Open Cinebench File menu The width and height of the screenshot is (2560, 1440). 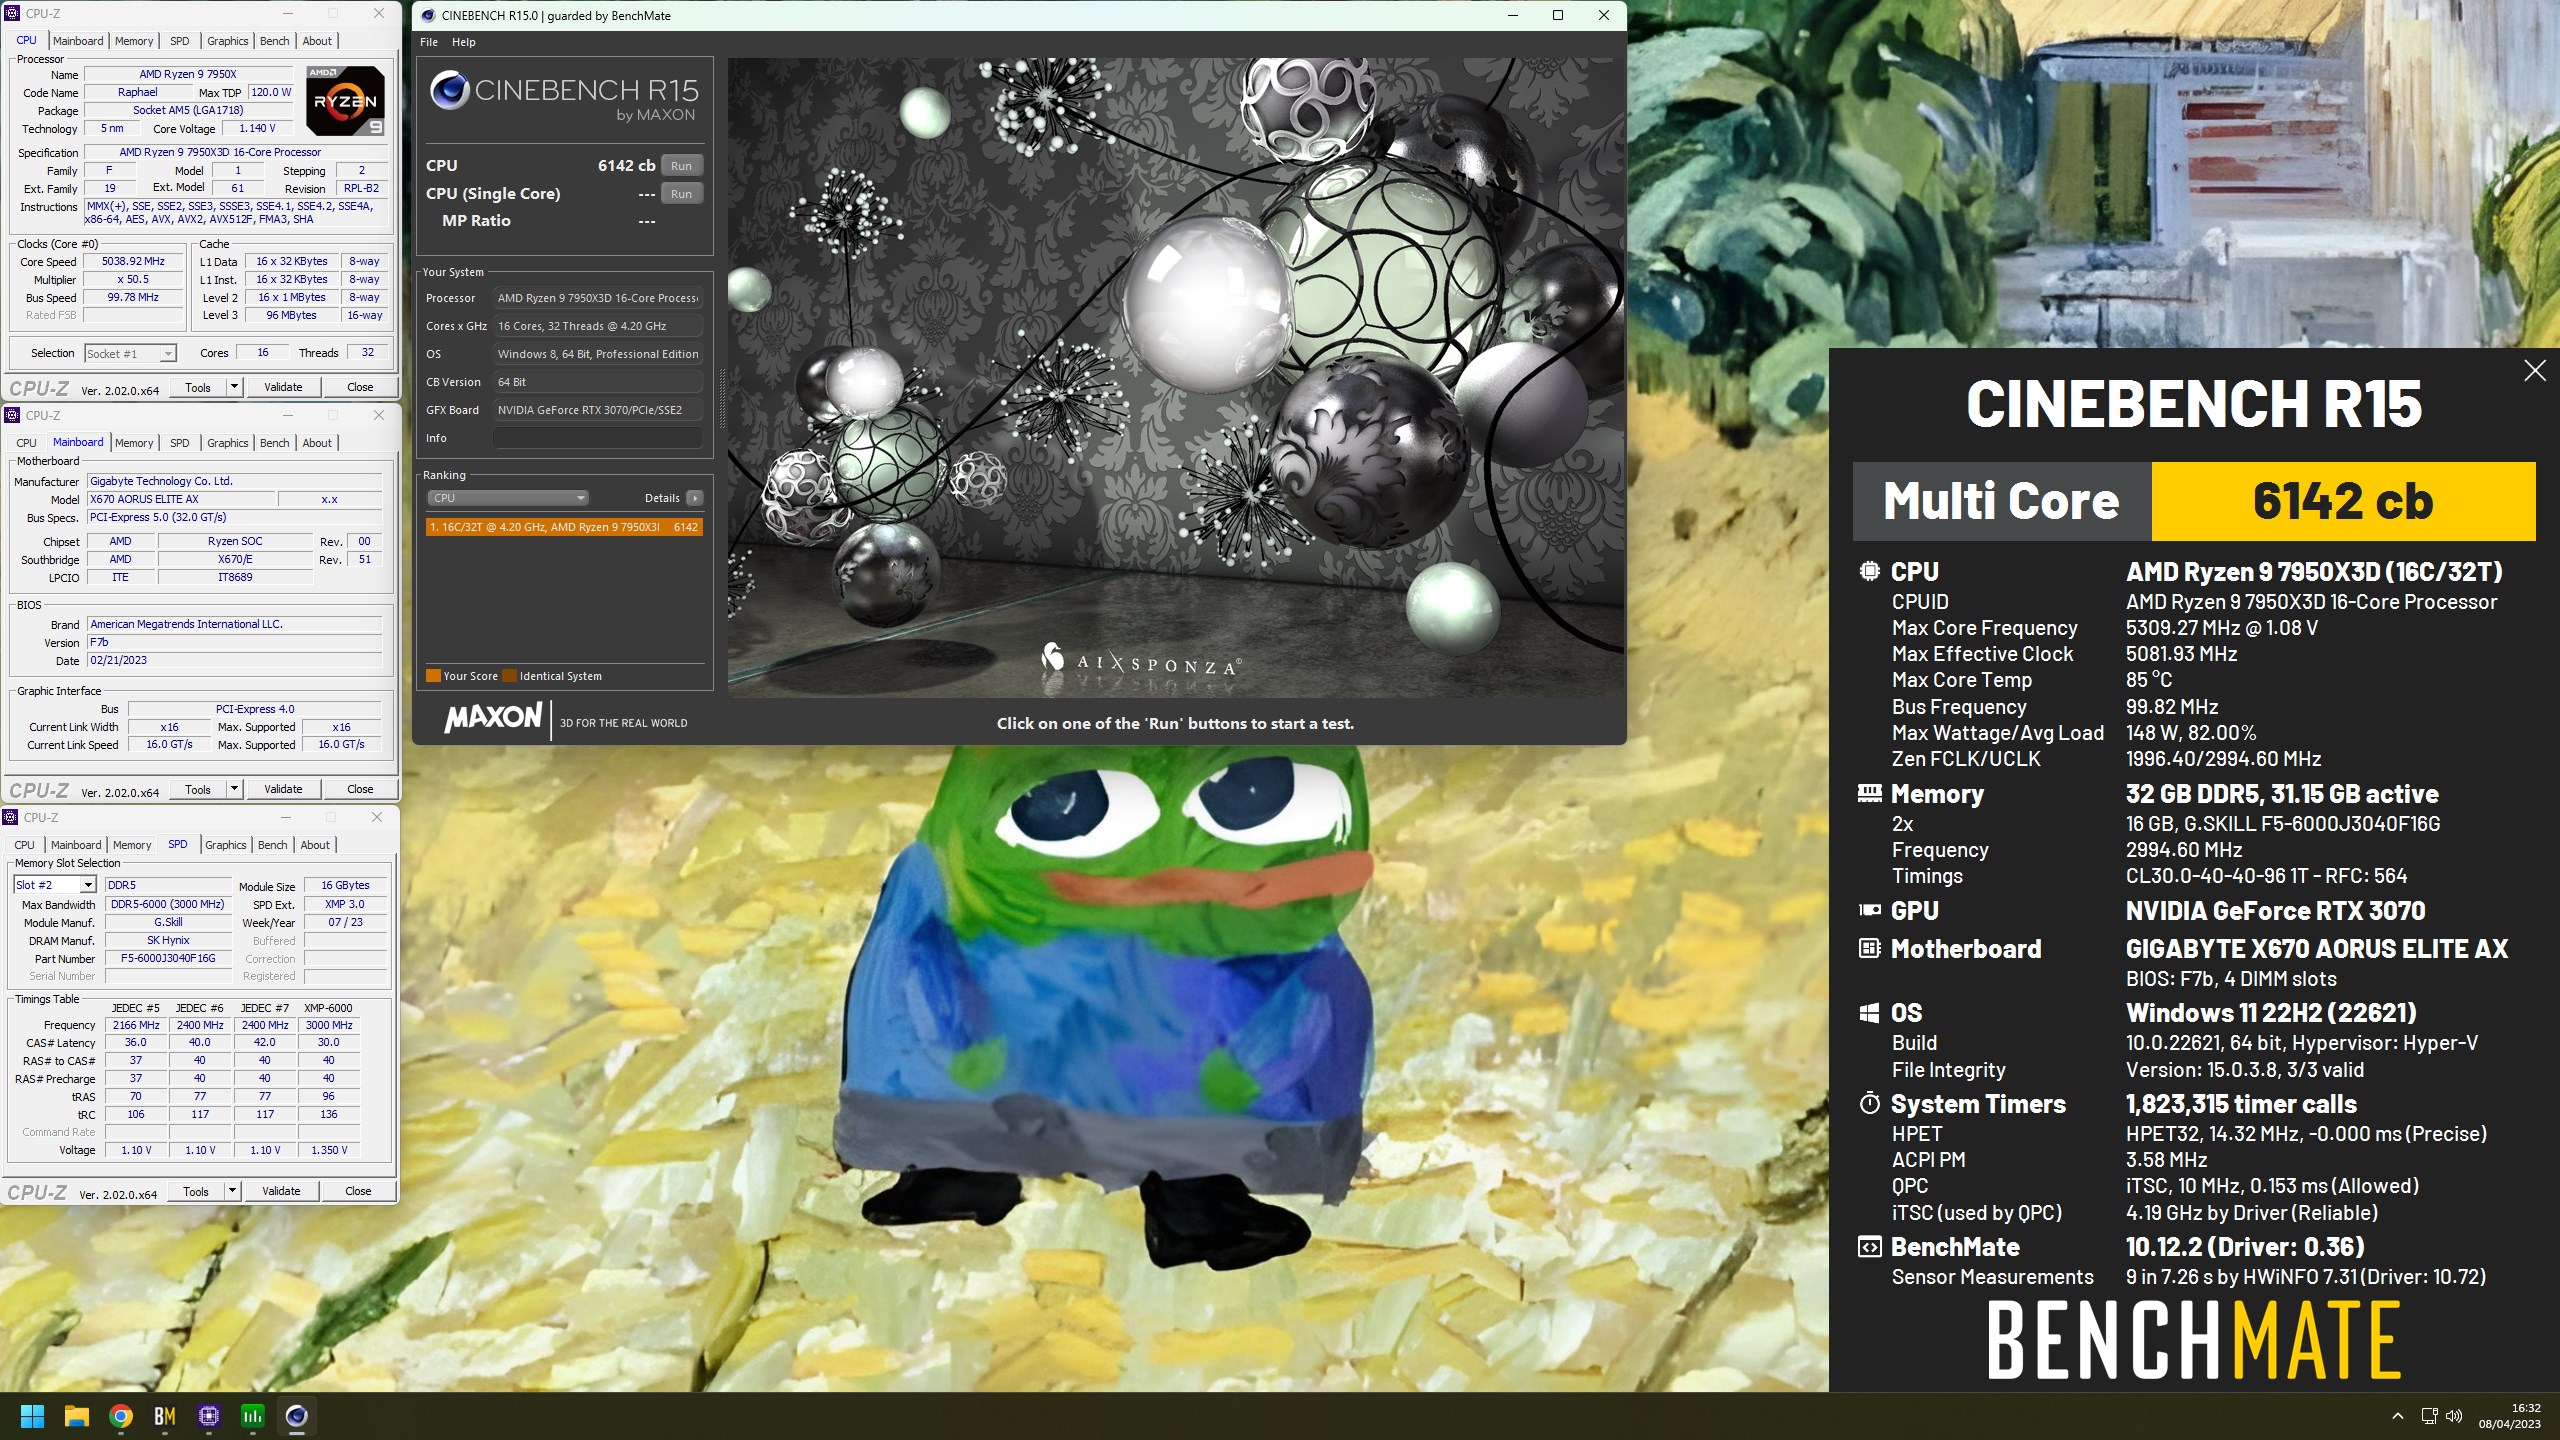[x=429, y=42]
